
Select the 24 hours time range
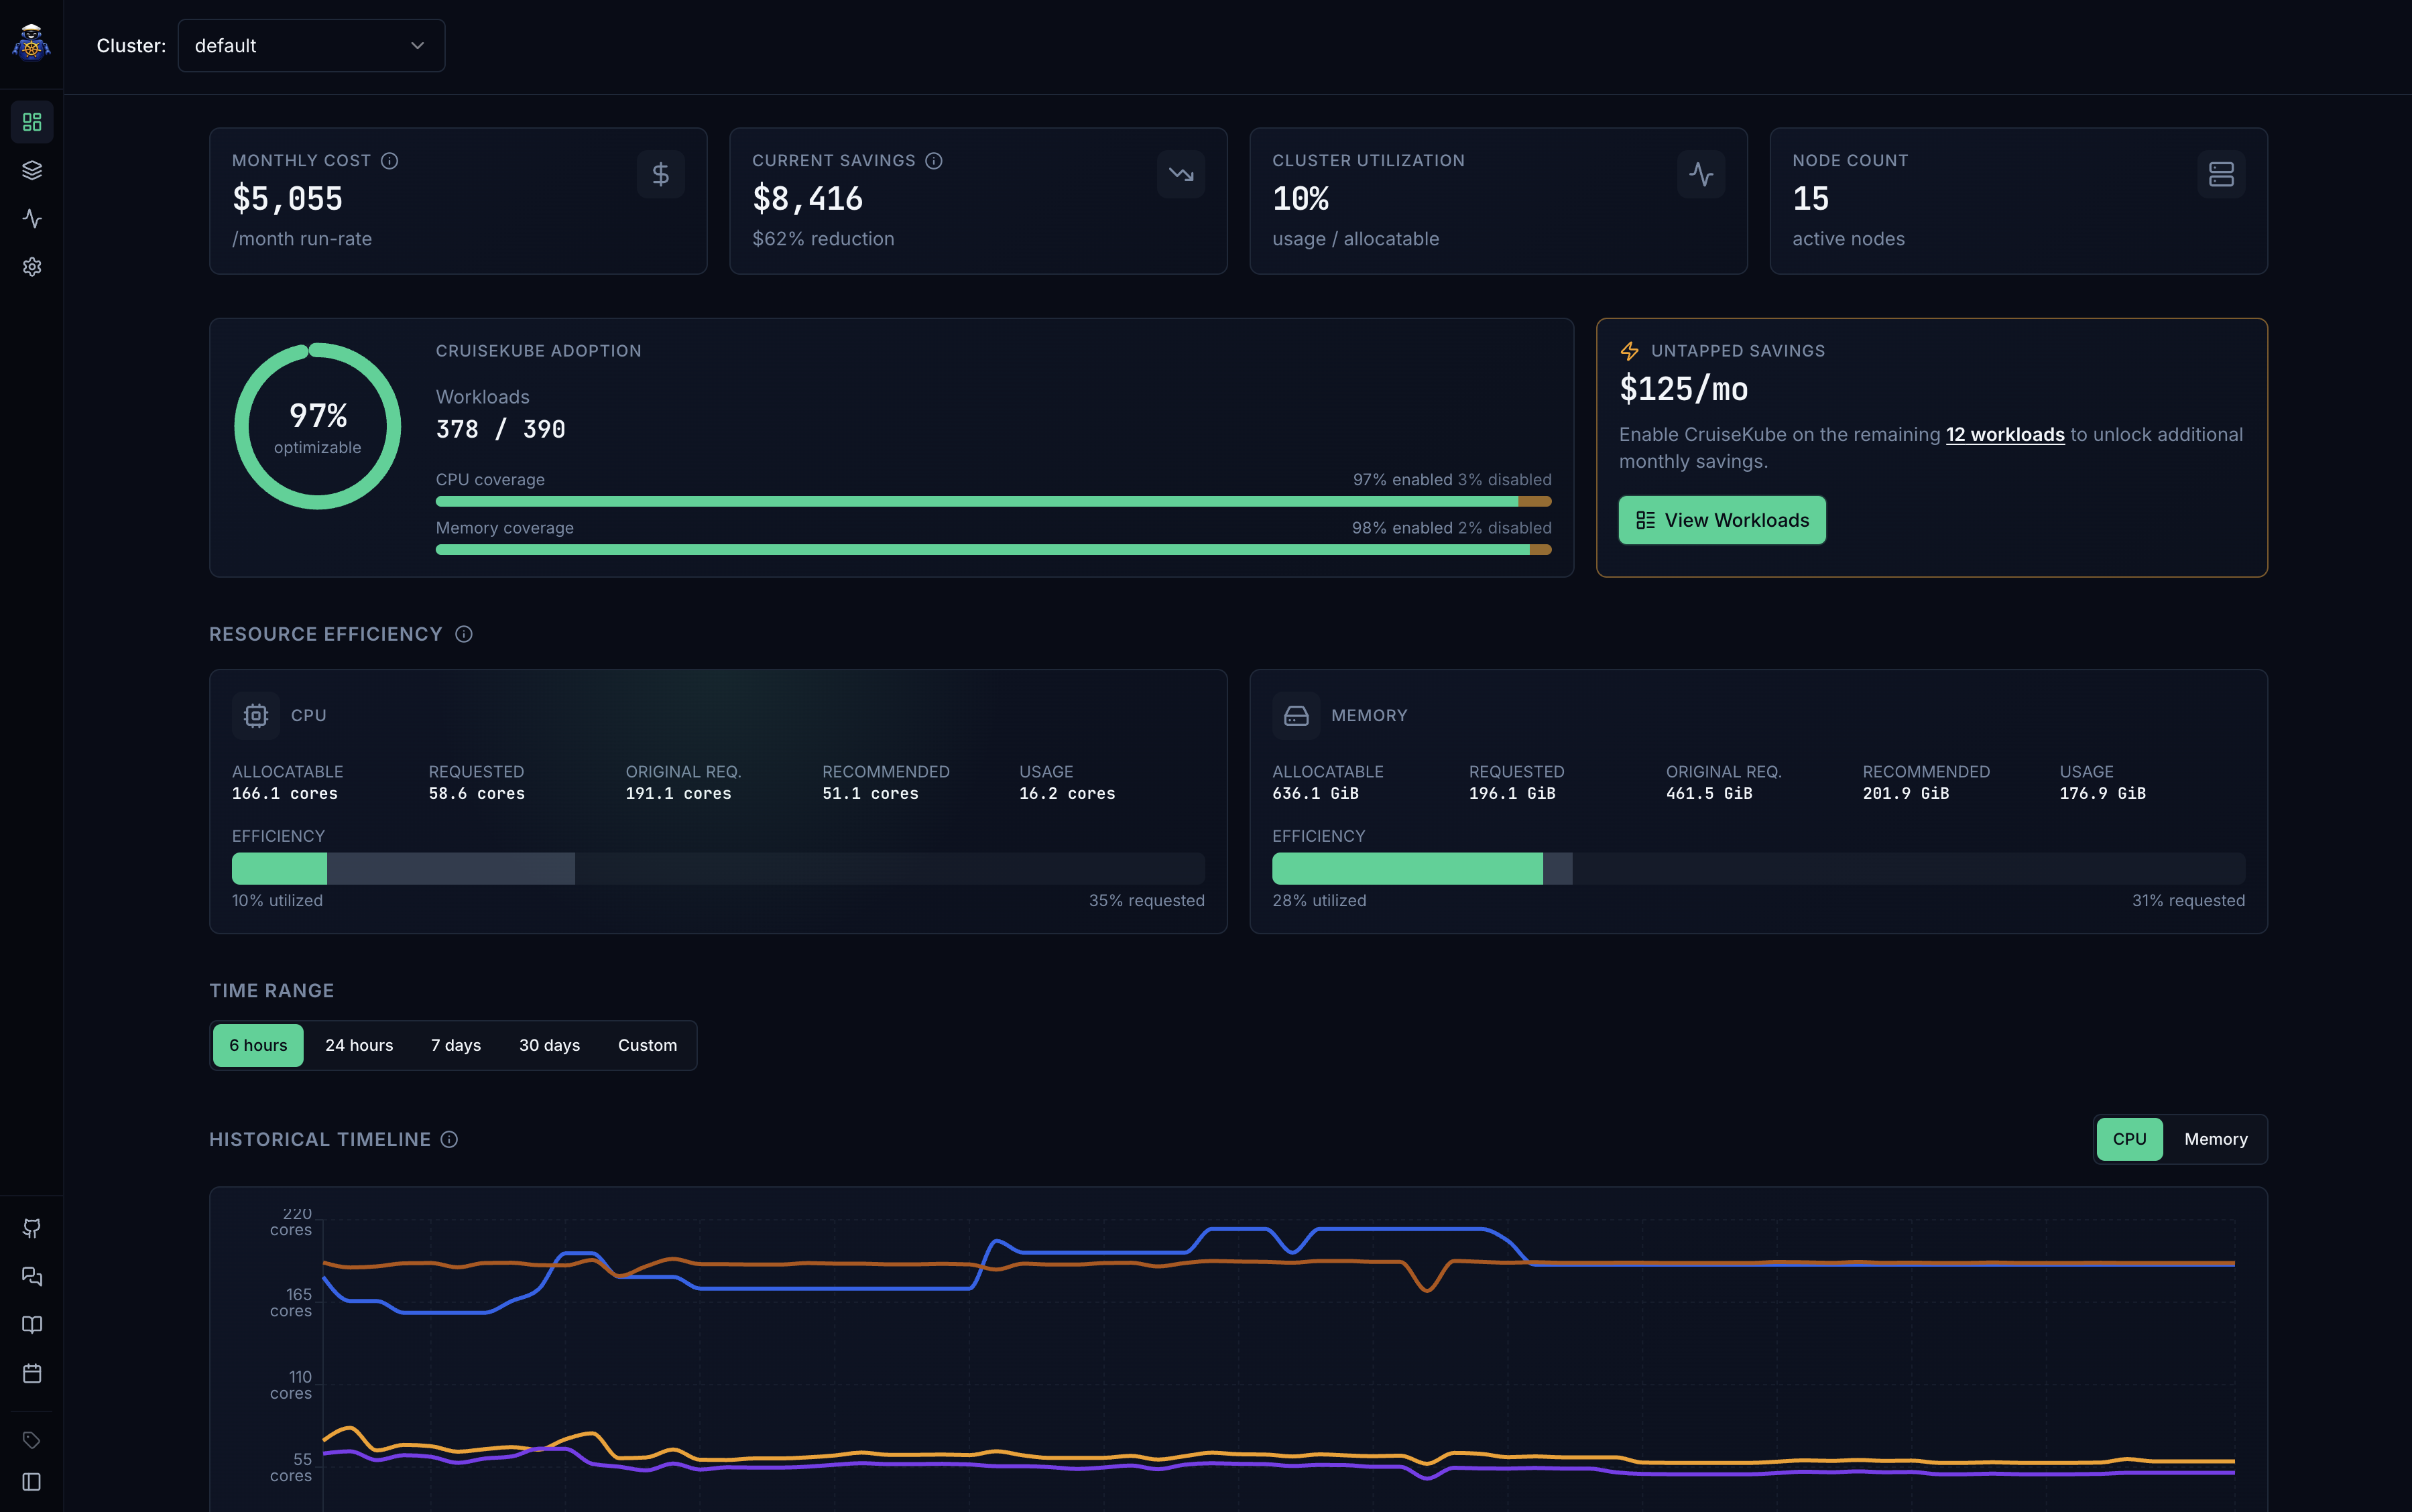(359, 1045)
